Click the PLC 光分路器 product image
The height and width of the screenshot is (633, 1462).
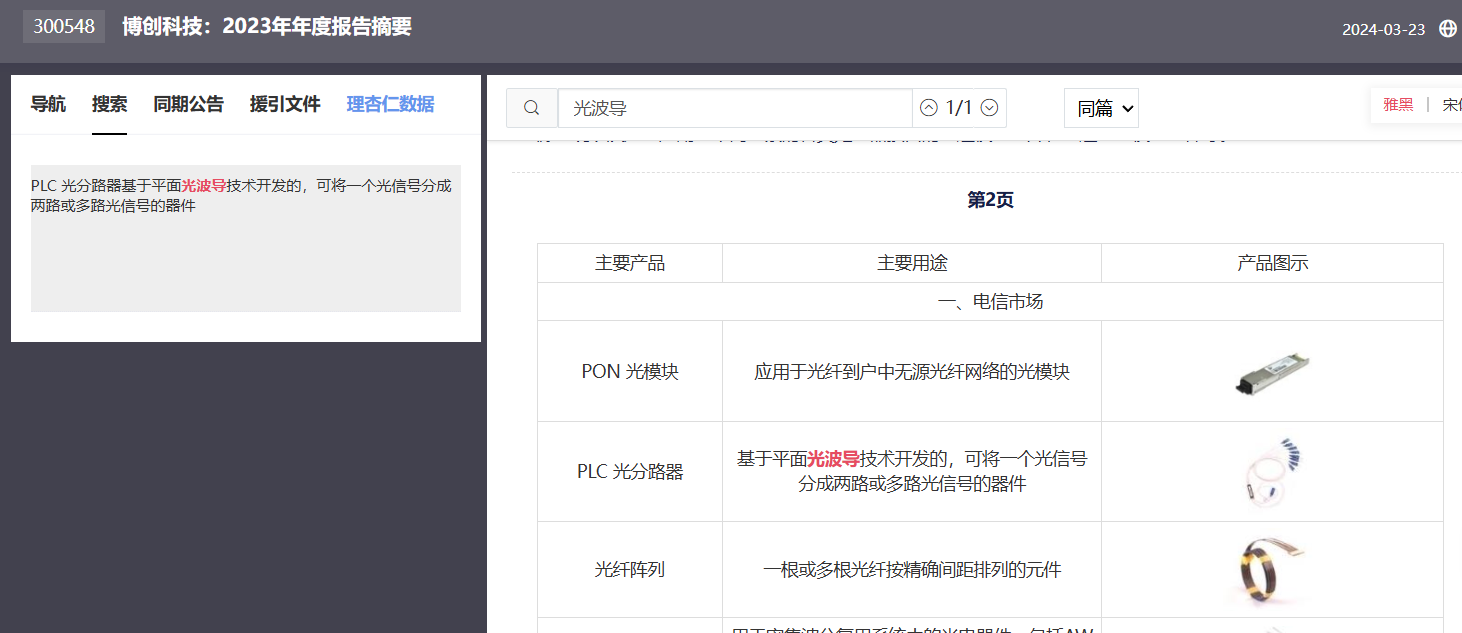[x=1272, y=471]
